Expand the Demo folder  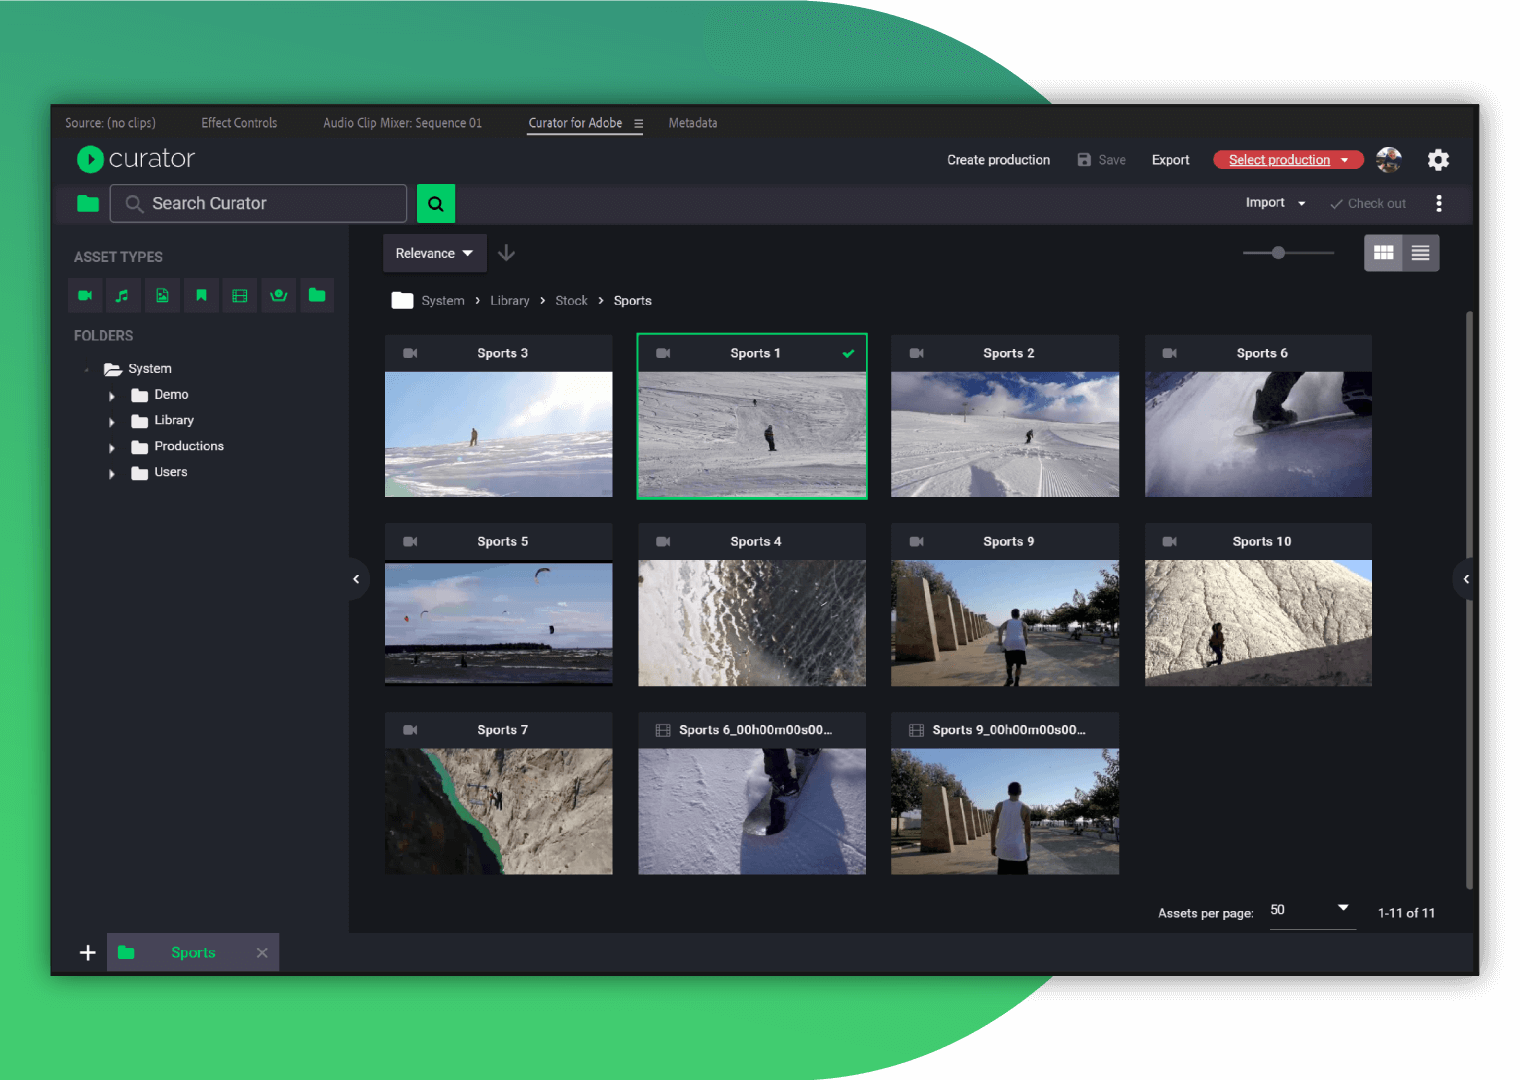[112, 396]
